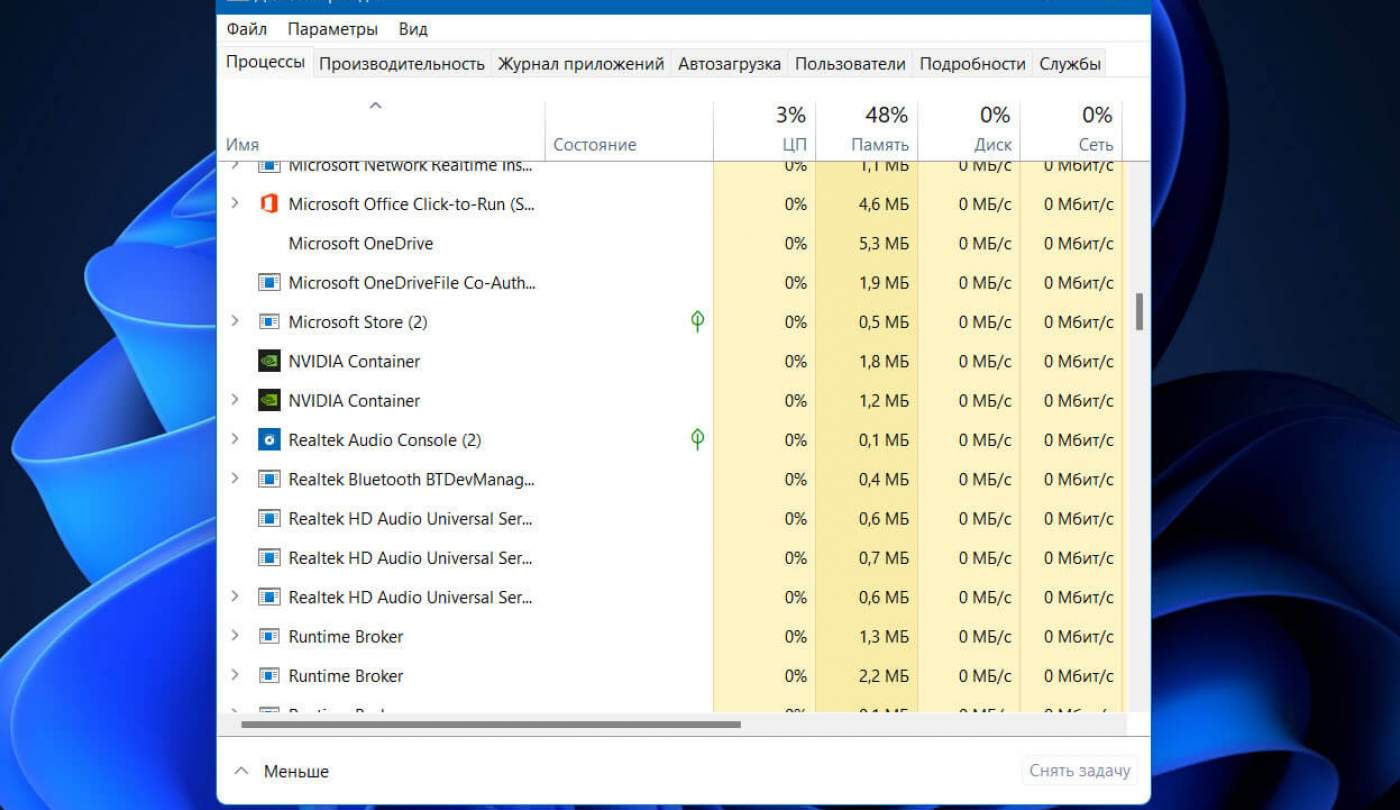Screen dimensions: 1400x810
Task: Click NVIDIA icon on the 1,2 МБ row
Action: 268,401
